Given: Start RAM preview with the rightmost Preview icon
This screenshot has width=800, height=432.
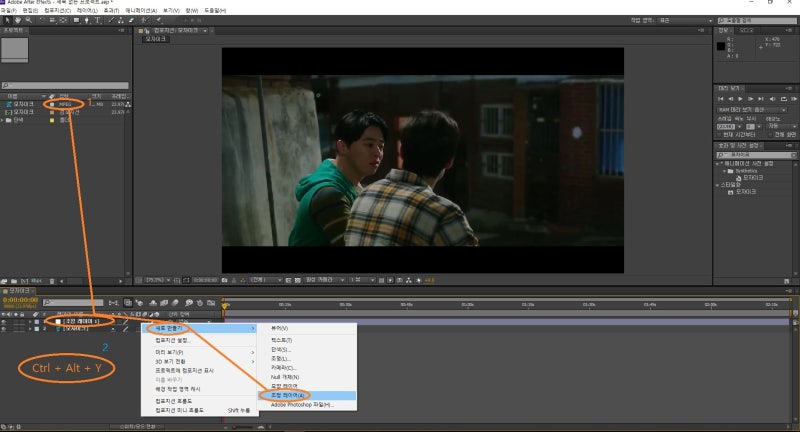Looking at the screenshot, I should click(794, 99).
